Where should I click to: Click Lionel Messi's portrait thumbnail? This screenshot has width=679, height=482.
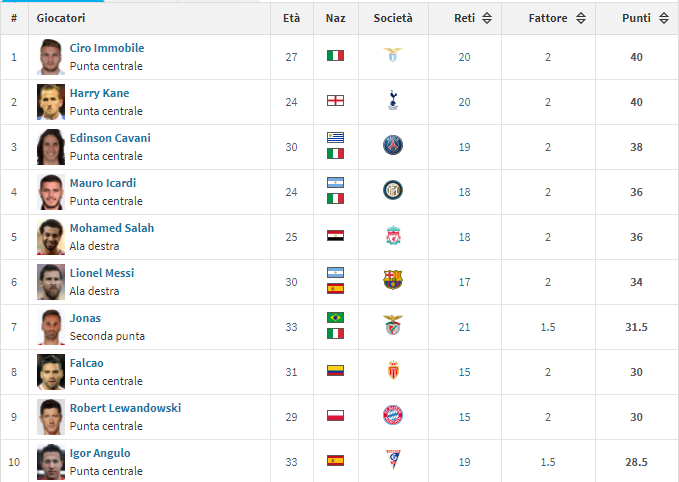51,282
